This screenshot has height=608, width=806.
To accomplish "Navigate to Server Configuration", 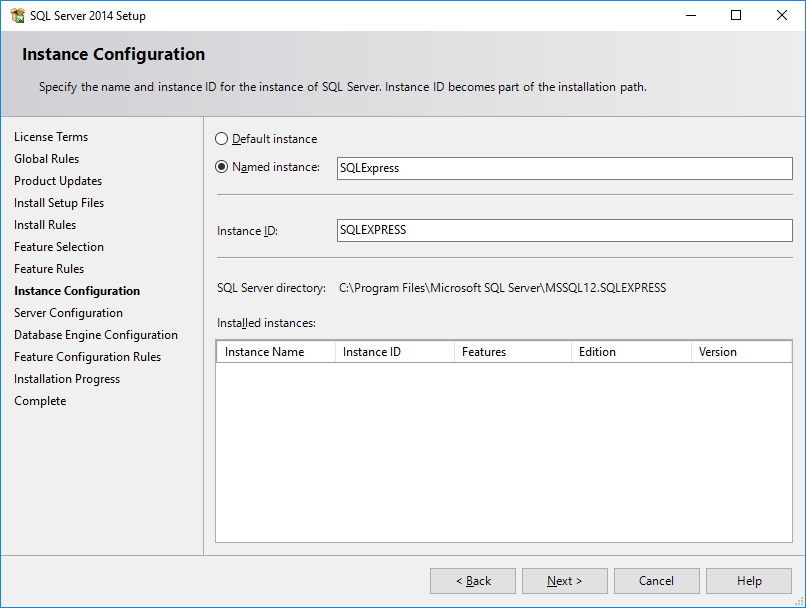I will coord(68,312).
